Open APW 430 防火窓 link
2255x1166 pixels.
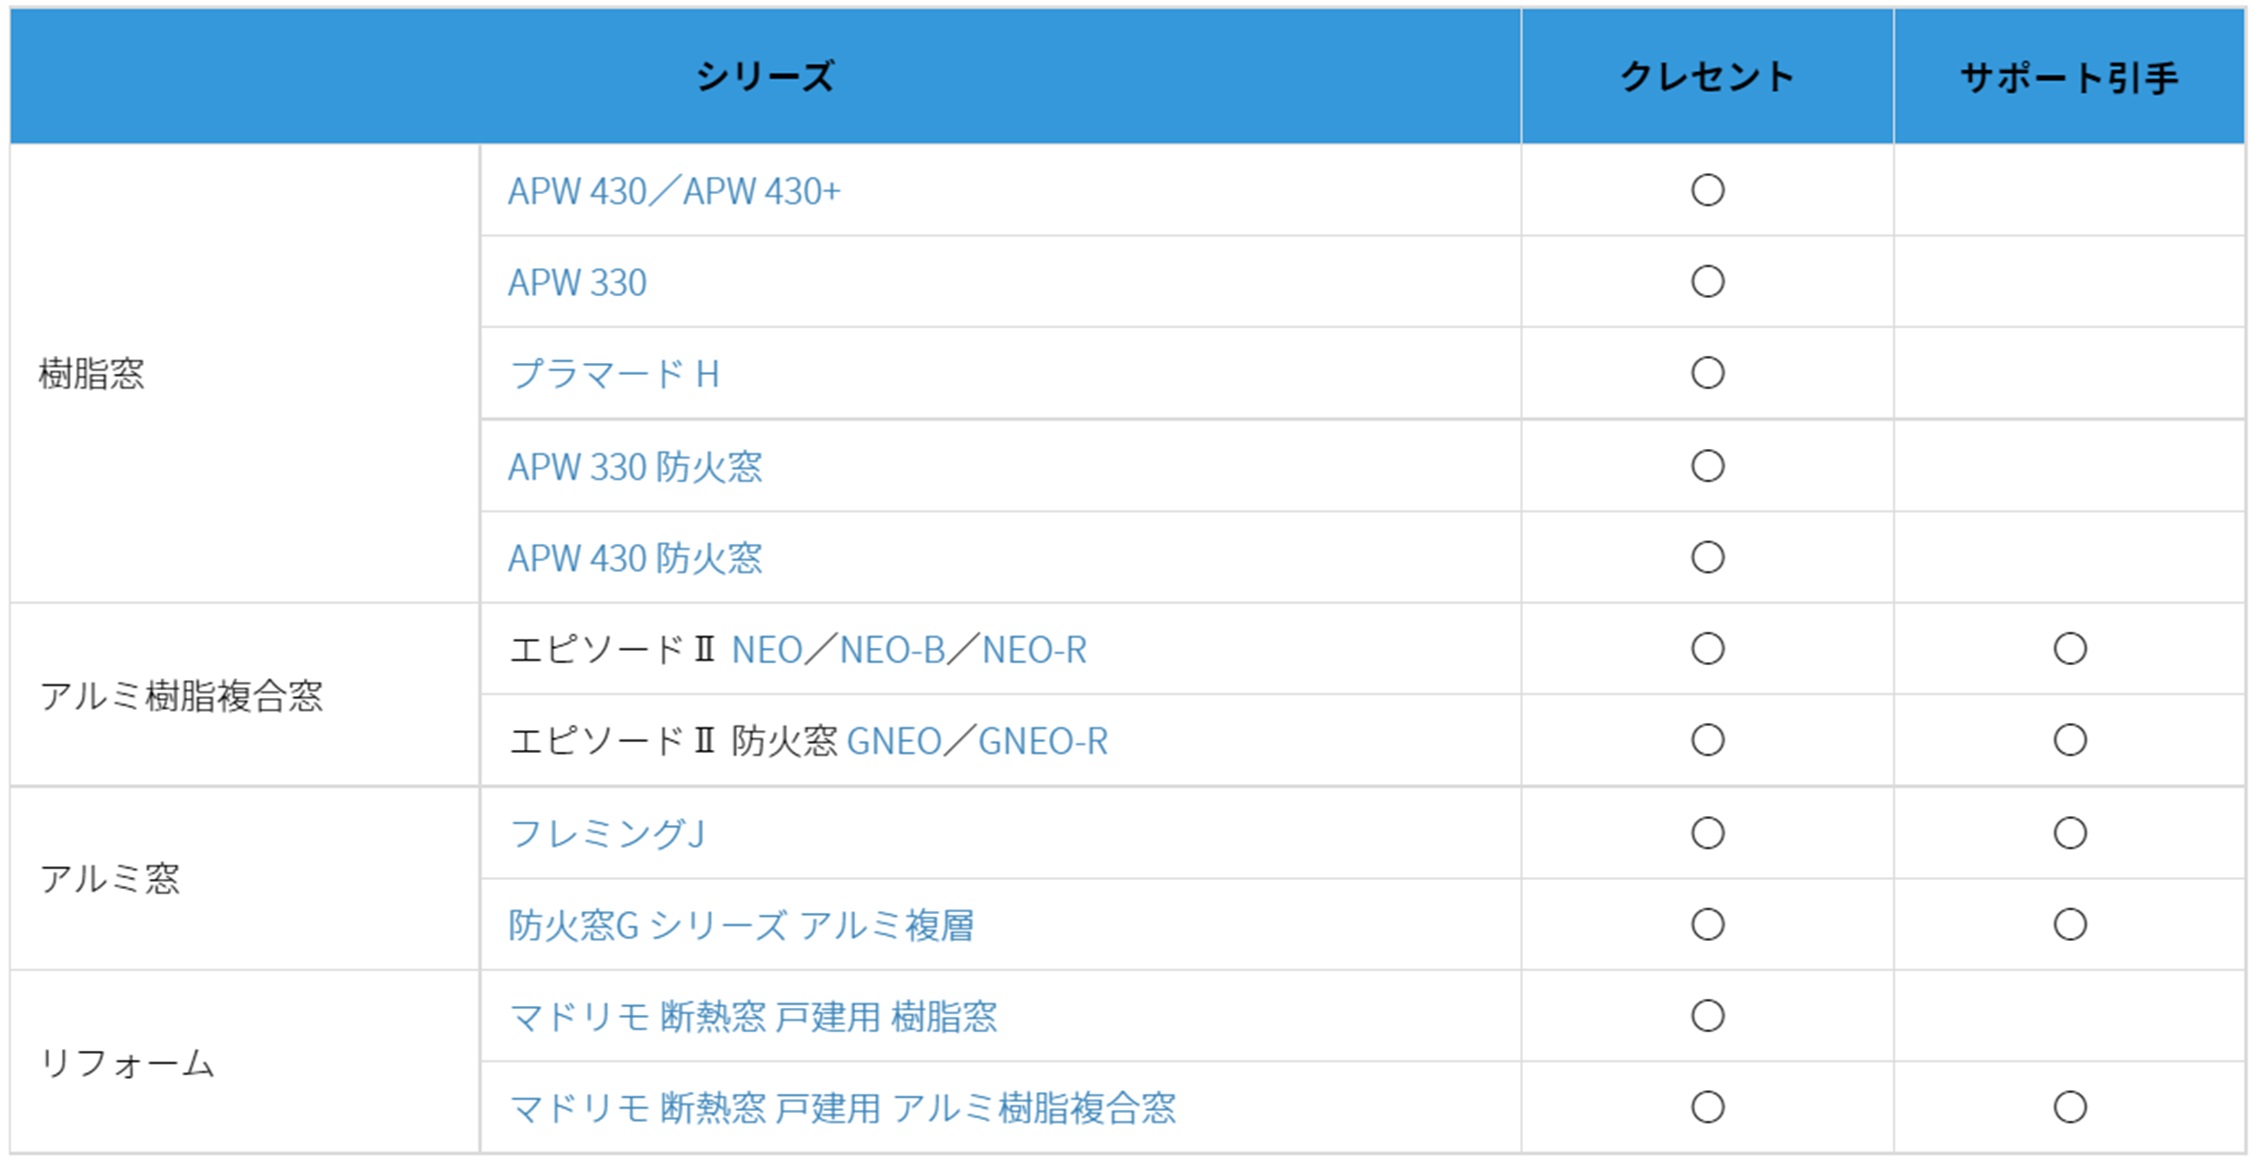pyautogui.click(x=634, y=558)
